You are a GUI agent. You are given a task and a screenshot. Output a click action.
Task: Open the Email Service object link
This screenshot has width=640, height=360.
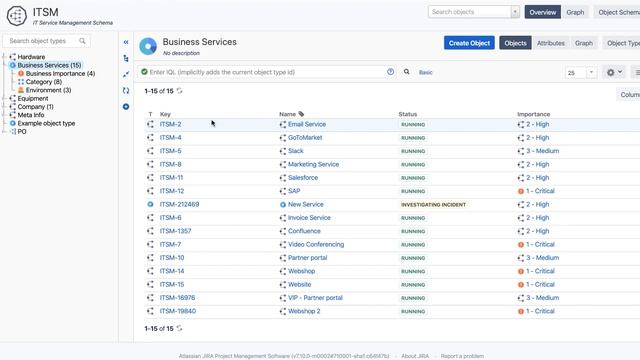307,124
